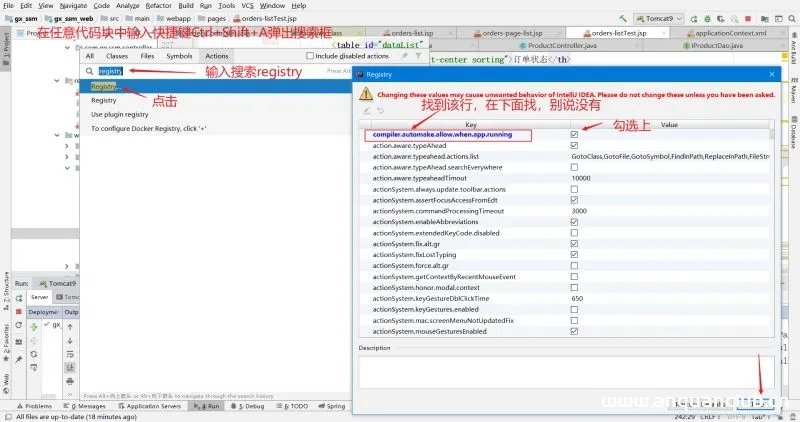Check action.aware.typeAhead.searchEverywhere checkbox

(x=574, y=167)
